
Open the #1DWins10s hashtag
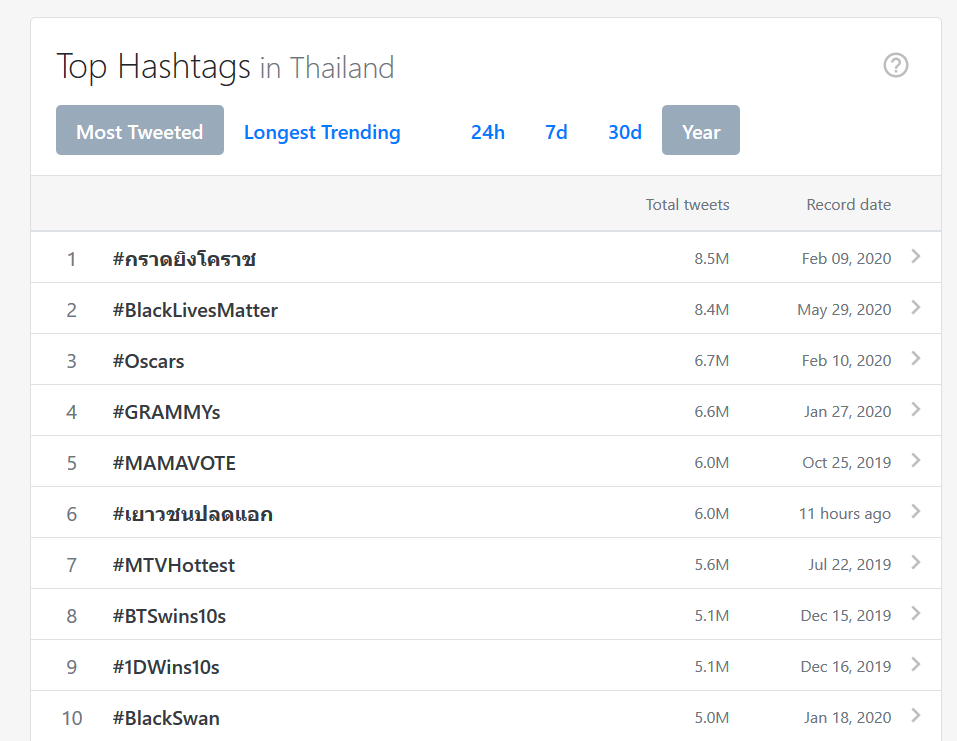click(x=166, y=667)
